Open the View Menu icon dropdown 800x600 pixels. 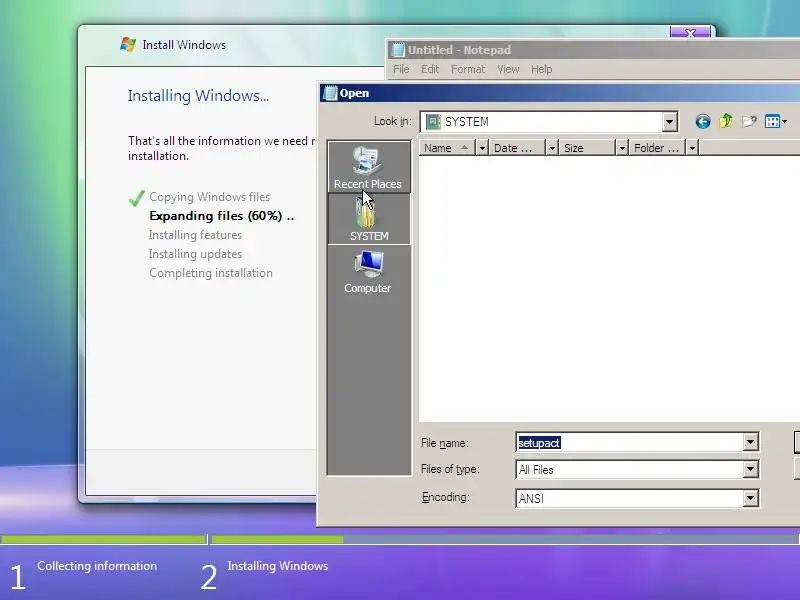coord(776,121)
